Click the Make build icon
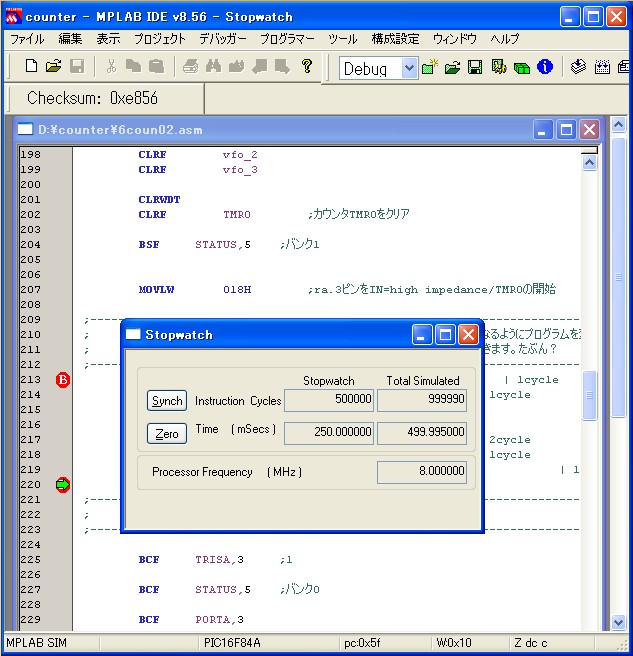Screen dimensions: 633x656 pyautogui.click(x=579, y=67)
